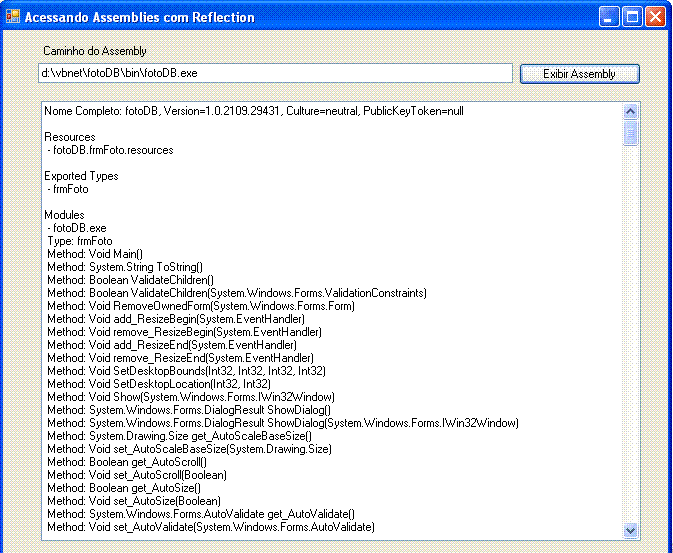Maximize the Acessando Assemblies window
The height and width of the screenshot is (553, 673).
632,17
